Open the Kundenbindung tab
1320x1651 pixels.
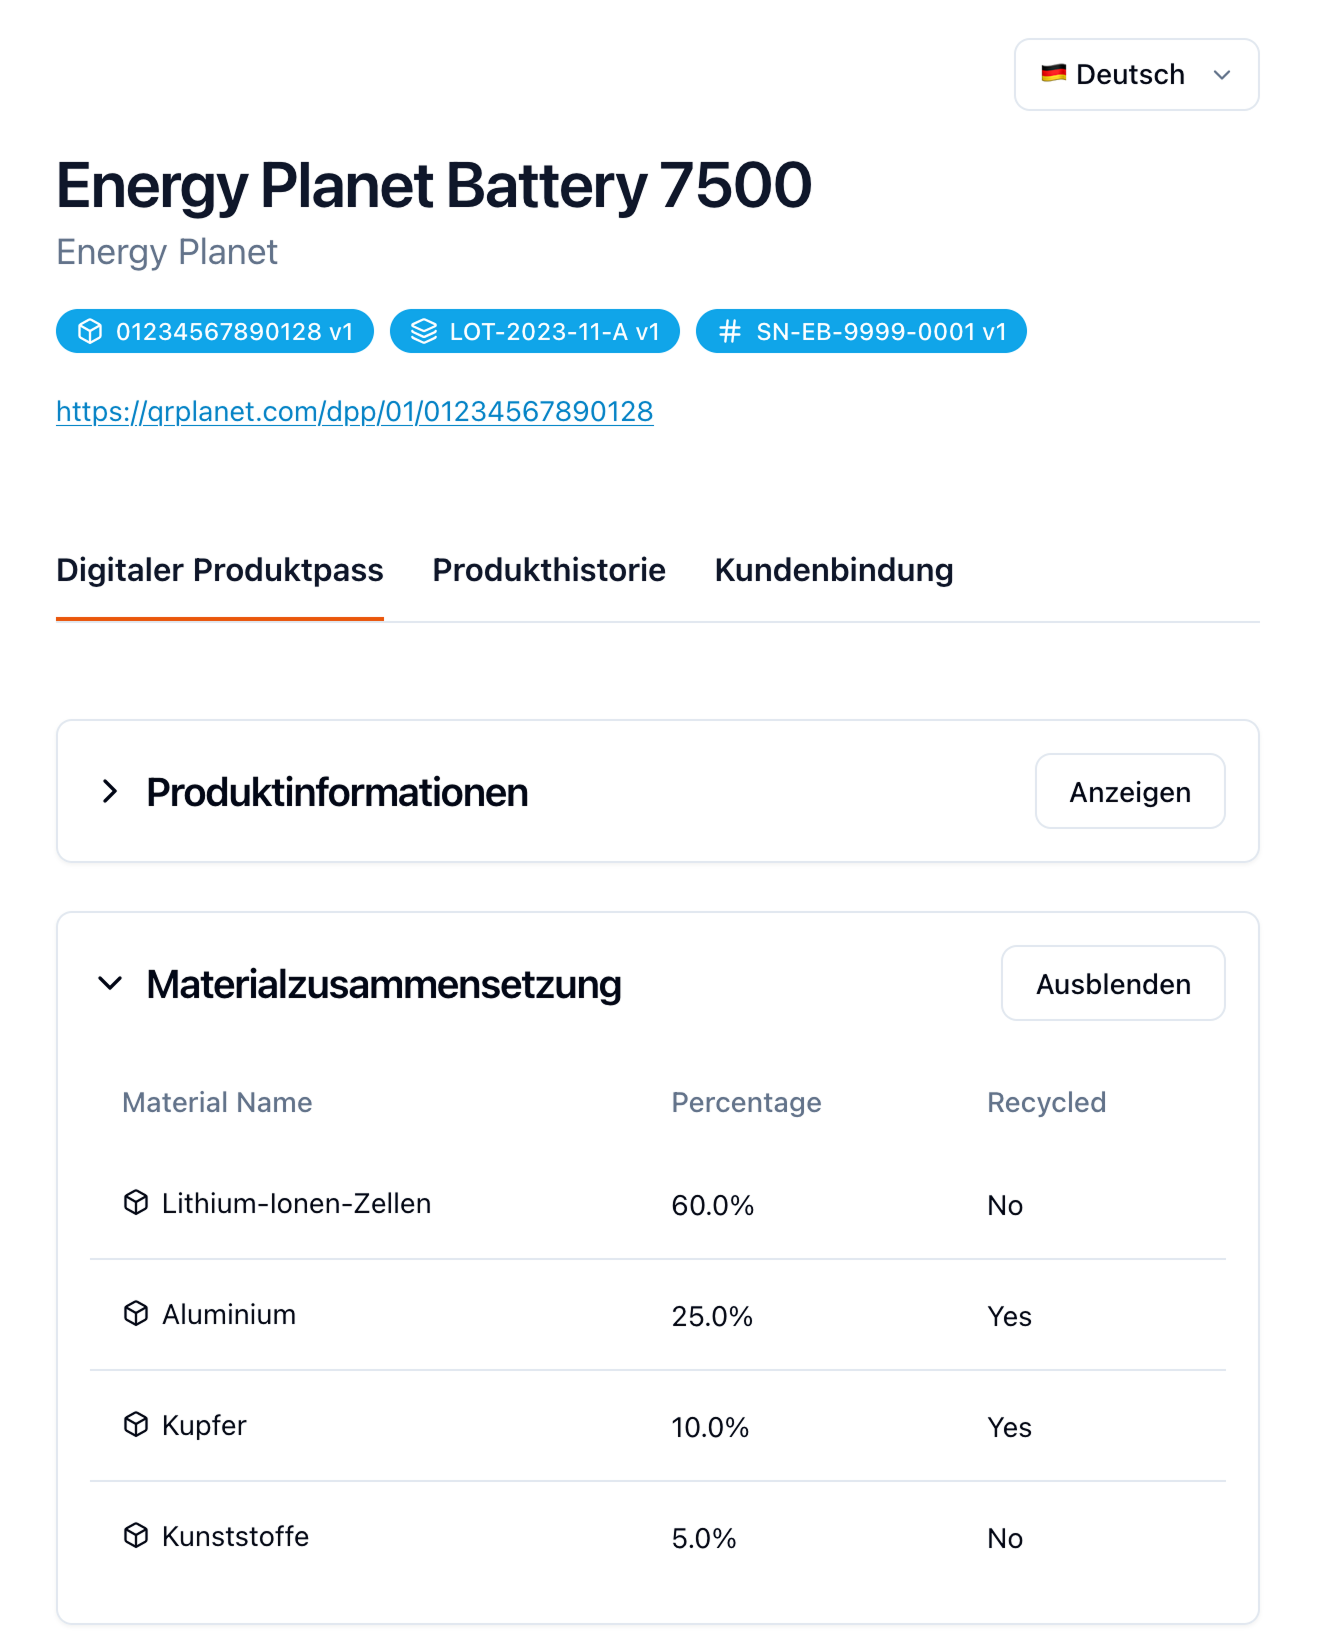[833, 570]
